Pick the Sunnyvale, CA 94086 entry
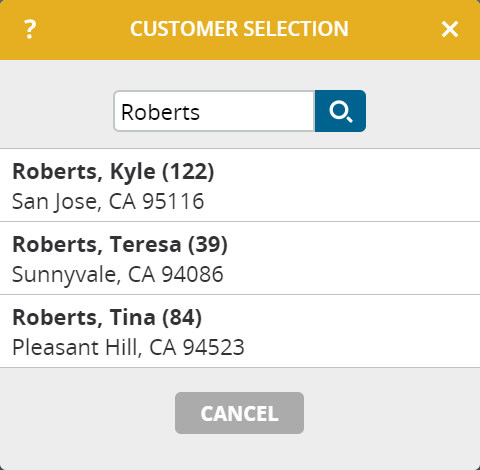480x470 pixels. (x=118, y=274)
